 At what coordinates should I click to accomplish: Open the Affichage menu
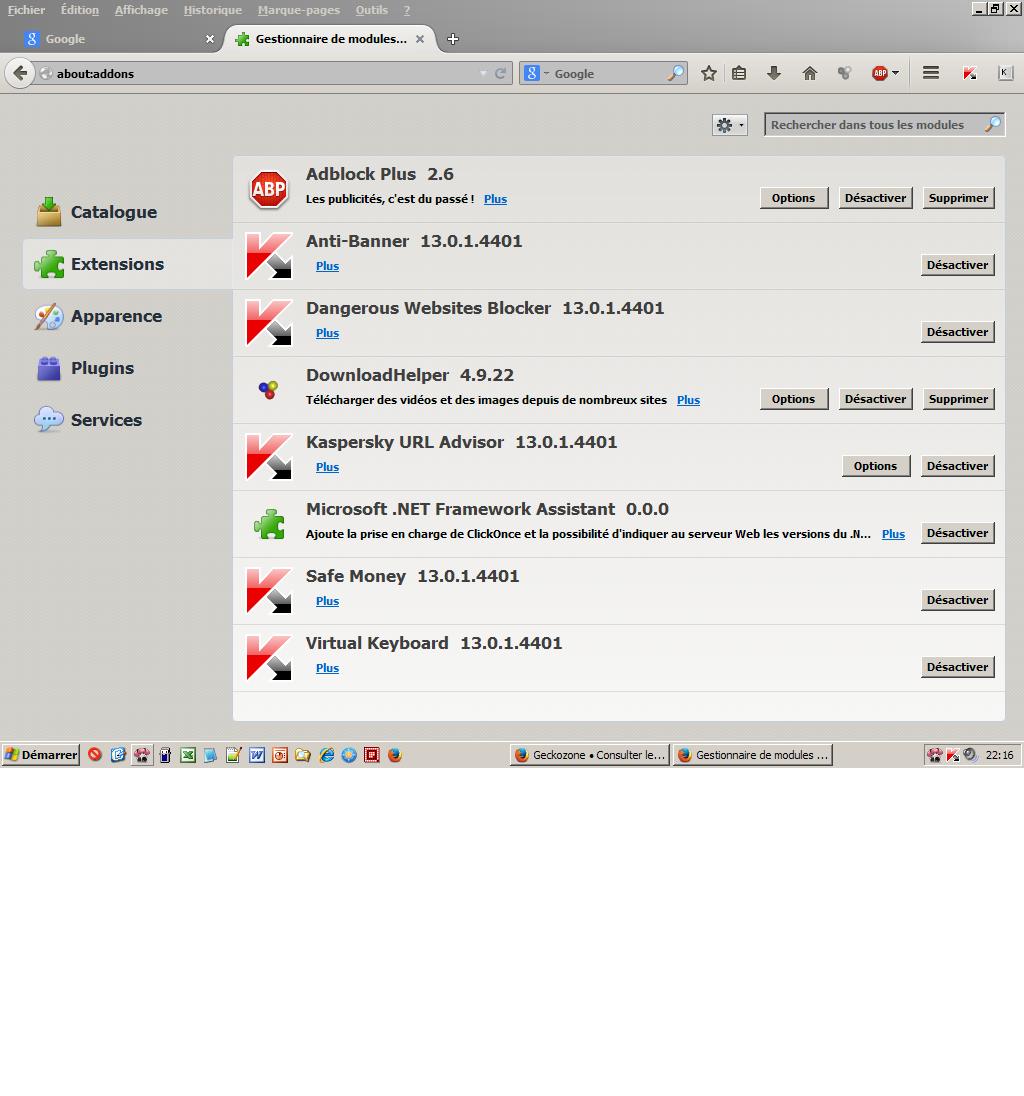click(x=141, y=10)
